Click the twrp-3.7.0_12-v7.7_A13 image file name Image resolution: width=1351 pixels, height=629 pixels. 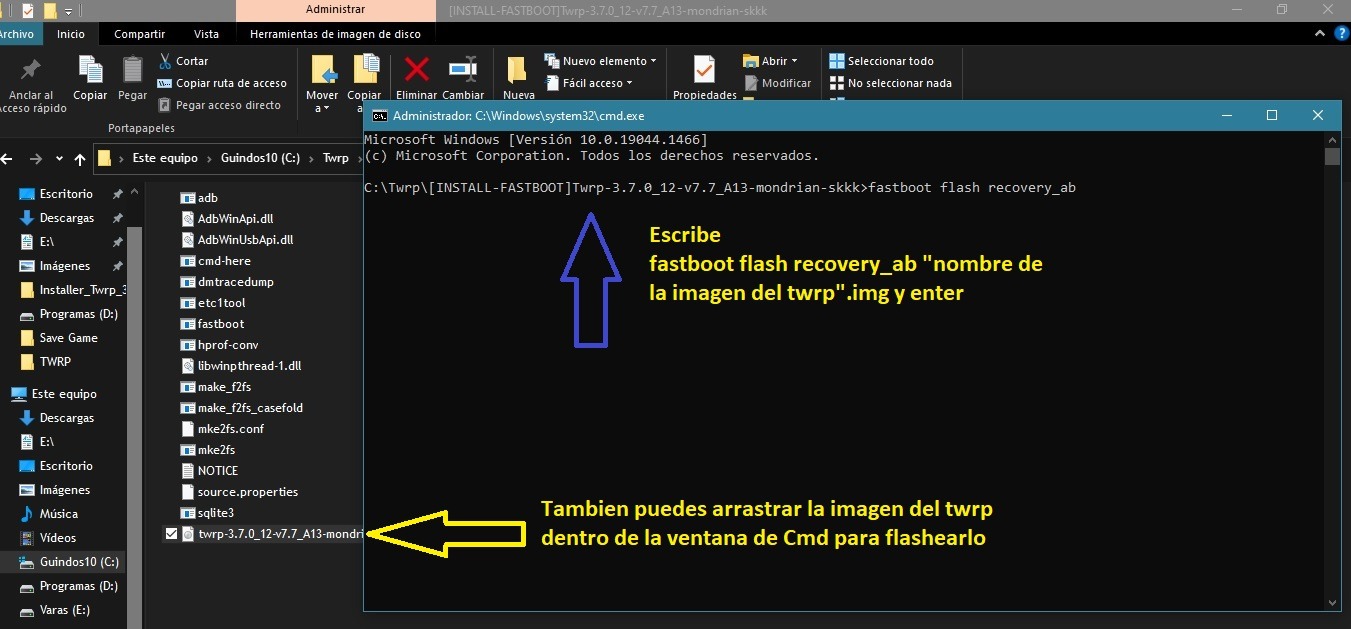point(280,535)
